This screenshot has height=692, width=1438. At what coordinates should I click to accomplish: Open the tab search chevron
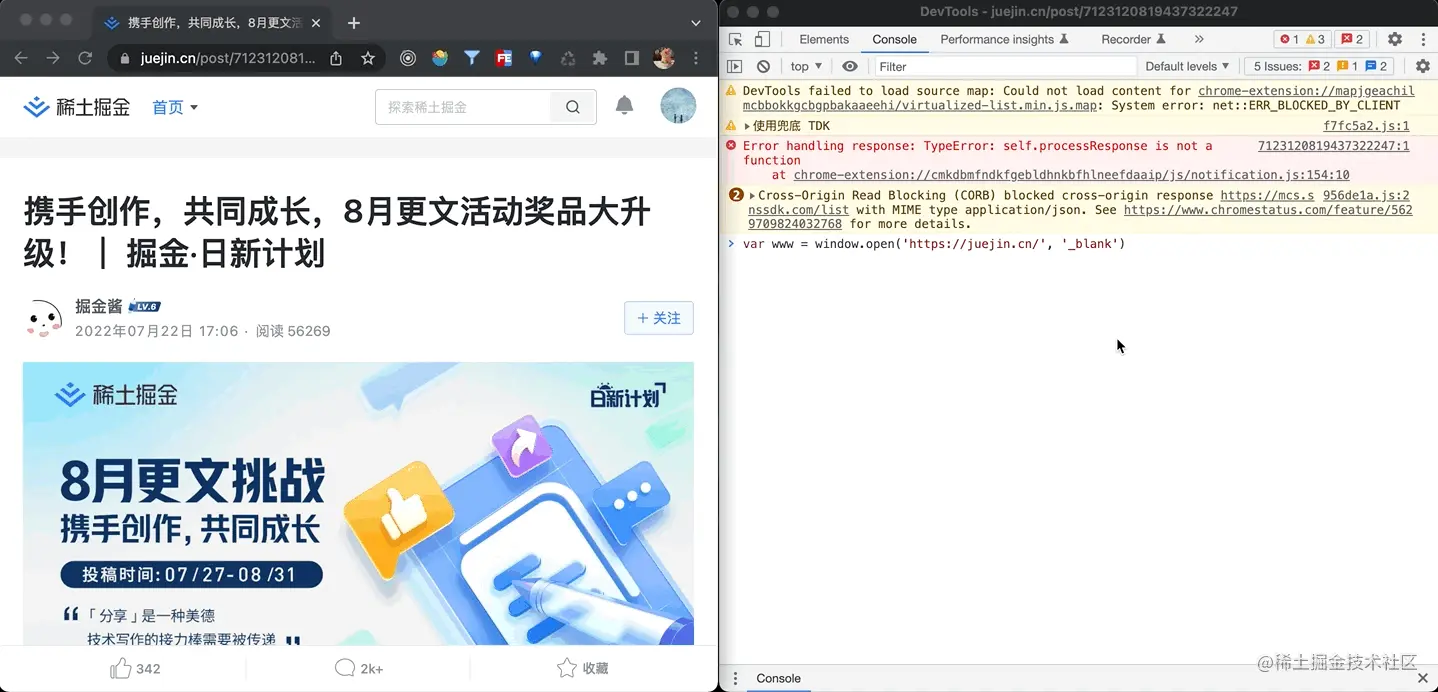[696, 23]
